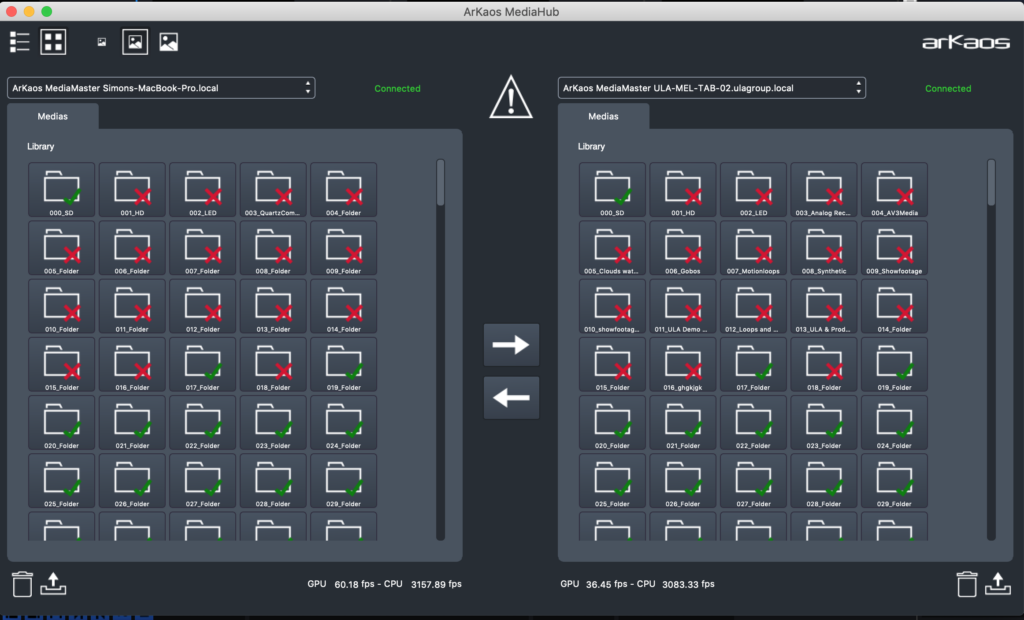Select 002_LED folder in Simons-MacBook-Pro library
Viewport: 1024px width, 620px height.
(x=202, y=189)
